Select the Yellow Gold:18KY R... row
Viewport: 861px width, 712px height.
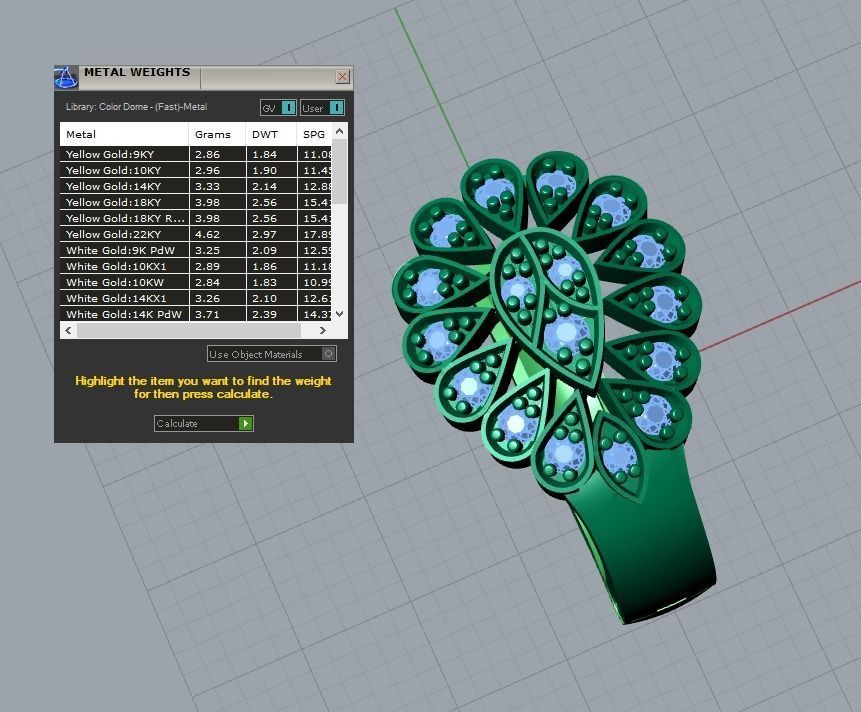[x=195, y=218]
